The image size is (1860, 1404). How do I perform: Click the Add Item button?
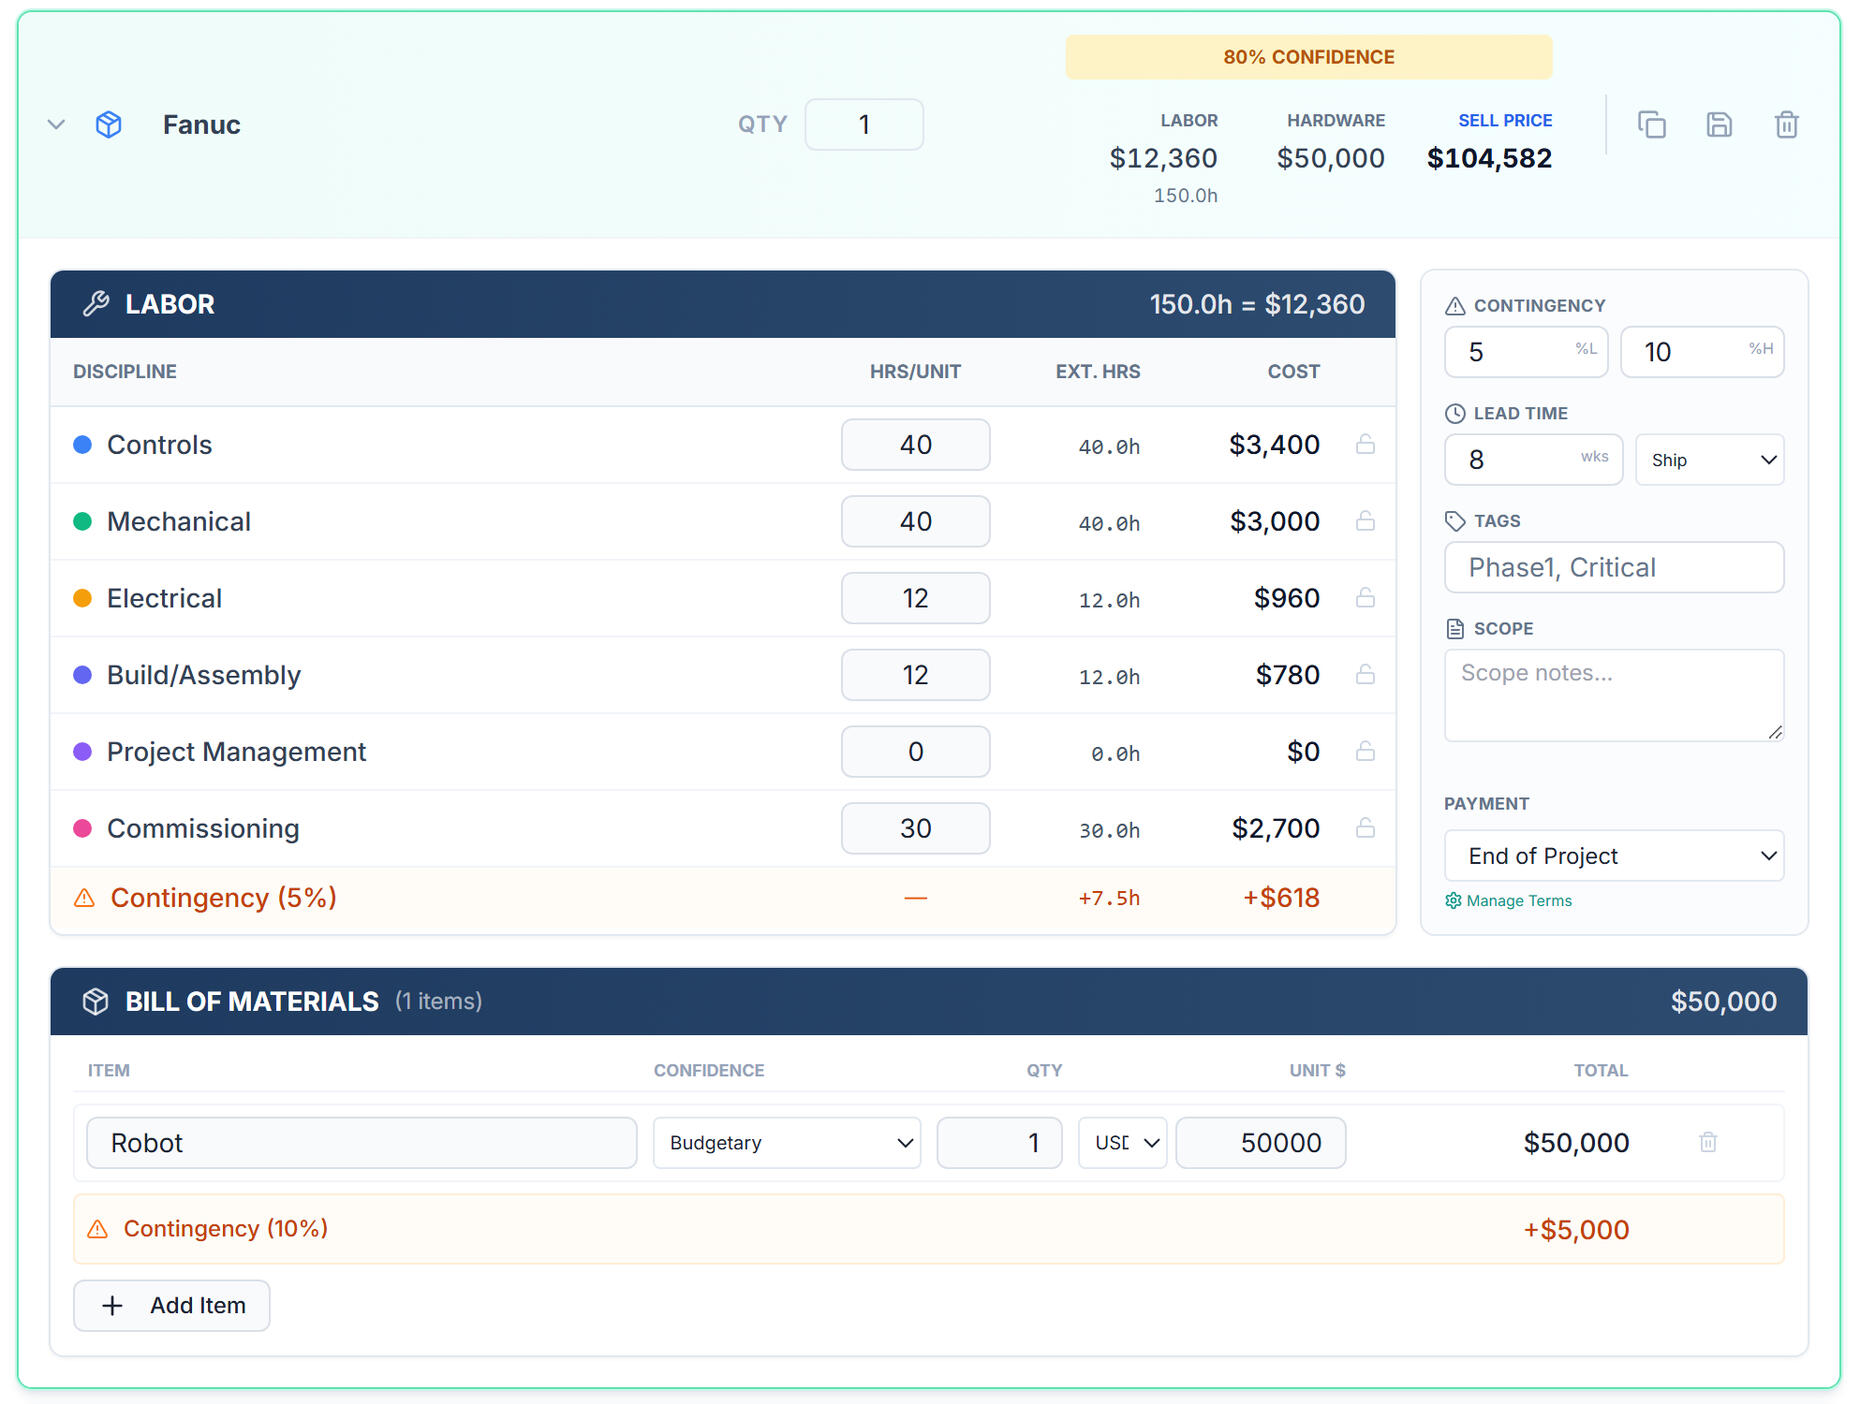tap(172, 1306)
